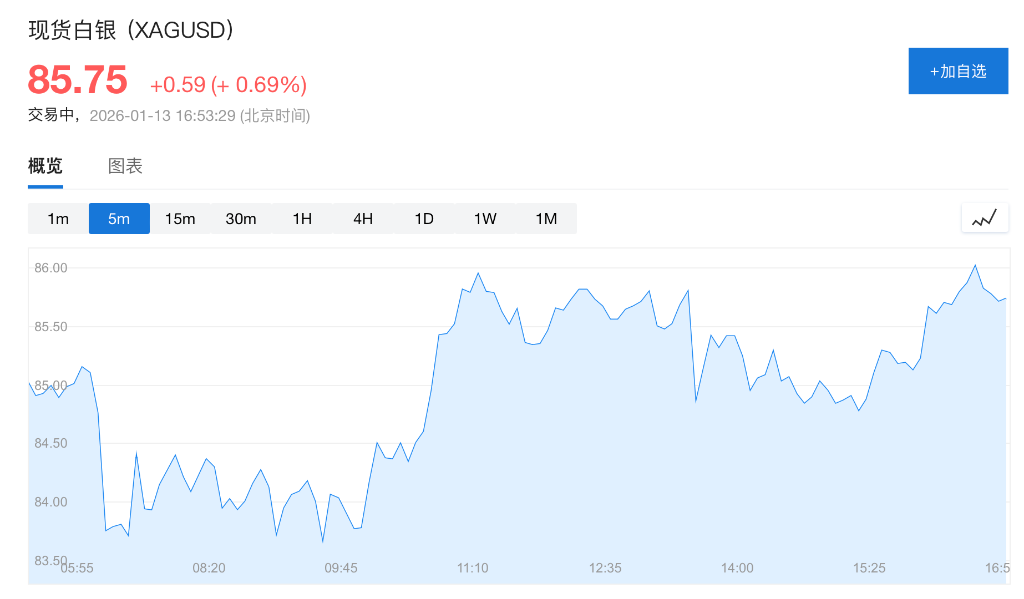Set chart to 1M monthly interval
Screen dimensions: 1024x599
tap(546, 219)
